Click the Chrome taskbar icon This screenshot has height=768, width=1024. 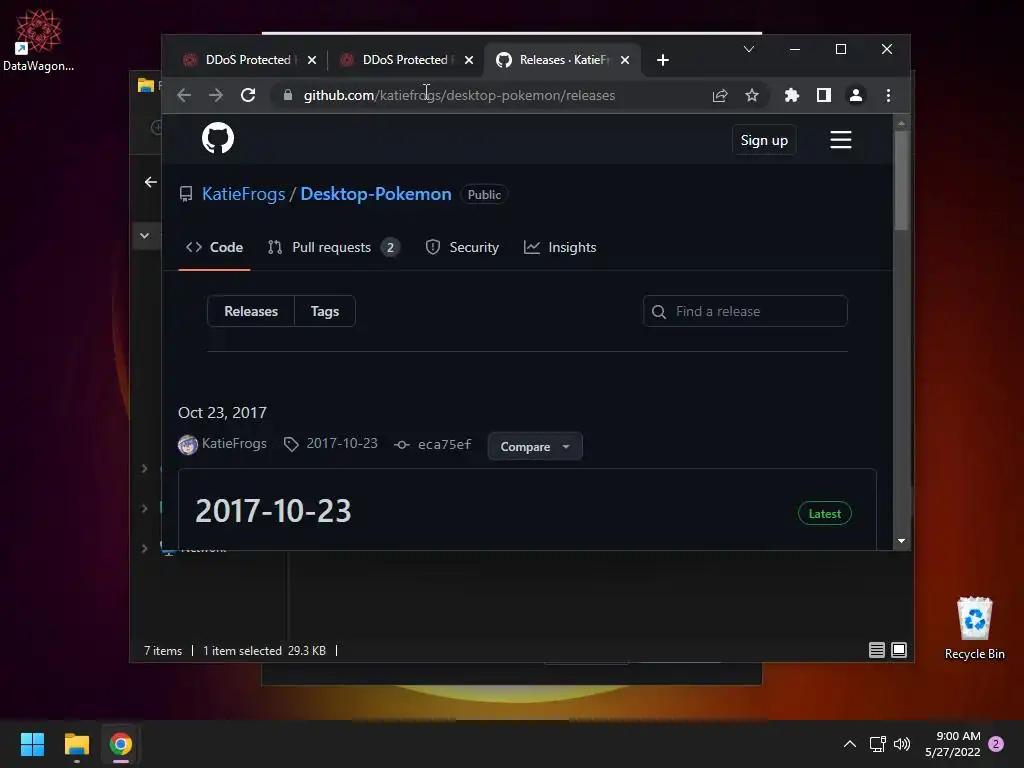click(121, 744)
